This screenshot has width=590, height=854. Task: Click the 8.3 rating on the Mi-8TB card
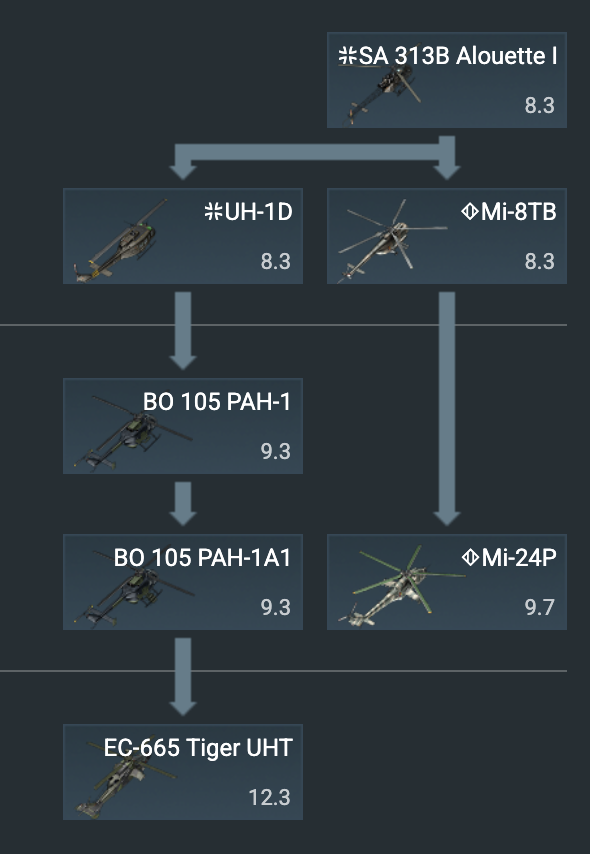(x=540, y=261)
